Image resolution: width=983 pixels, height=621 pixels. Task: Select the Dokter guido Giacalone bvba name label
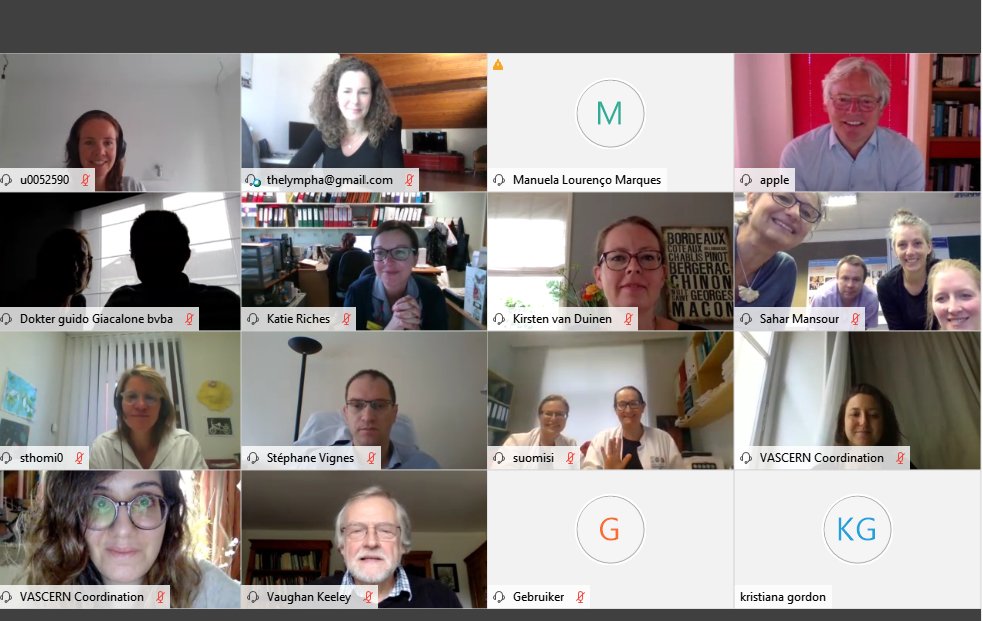coord(96,319)
